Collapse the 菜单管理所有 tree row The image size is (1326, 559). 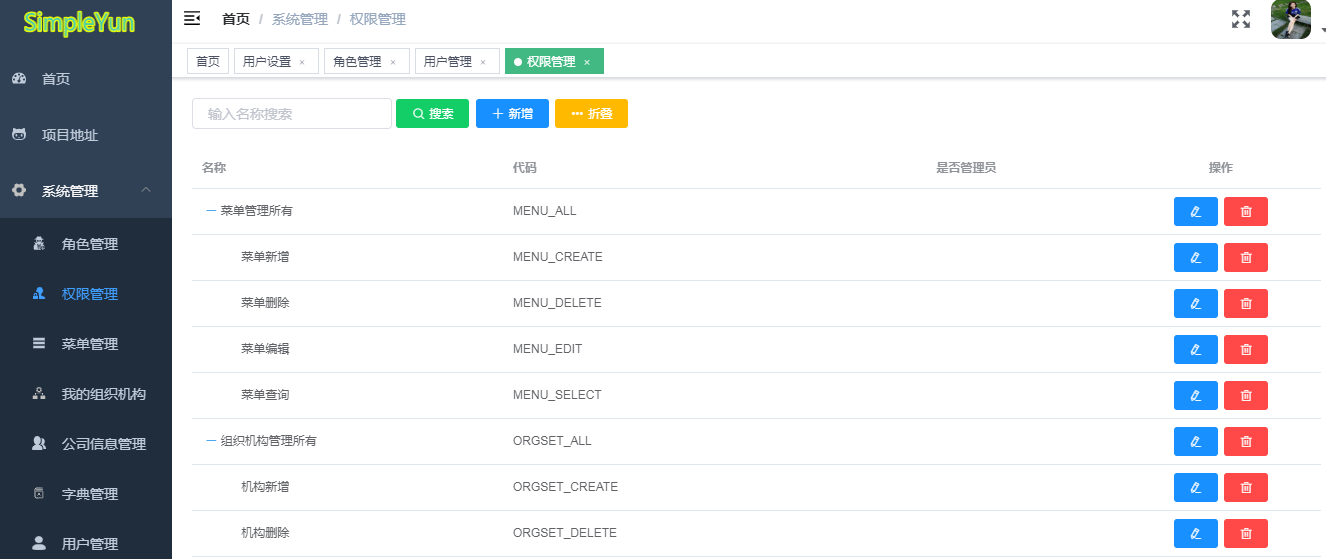(211, 211)
